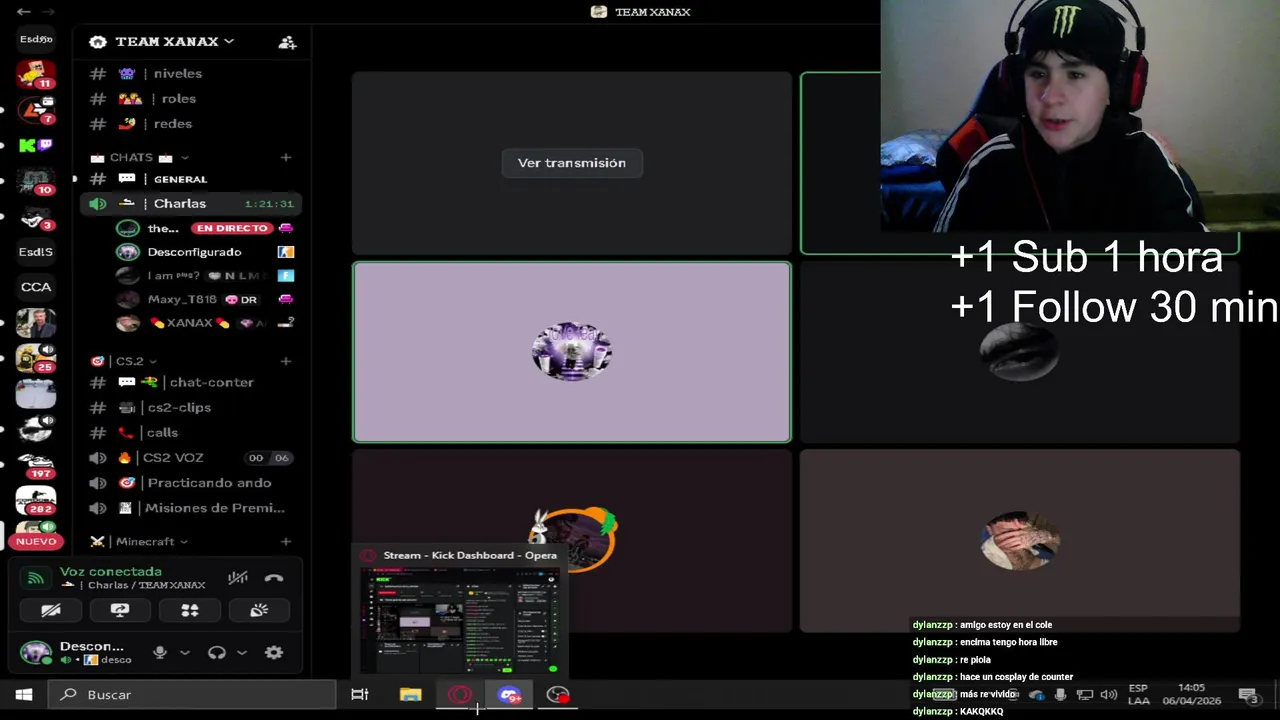Open the GENERAL text channel

point(190,179)
